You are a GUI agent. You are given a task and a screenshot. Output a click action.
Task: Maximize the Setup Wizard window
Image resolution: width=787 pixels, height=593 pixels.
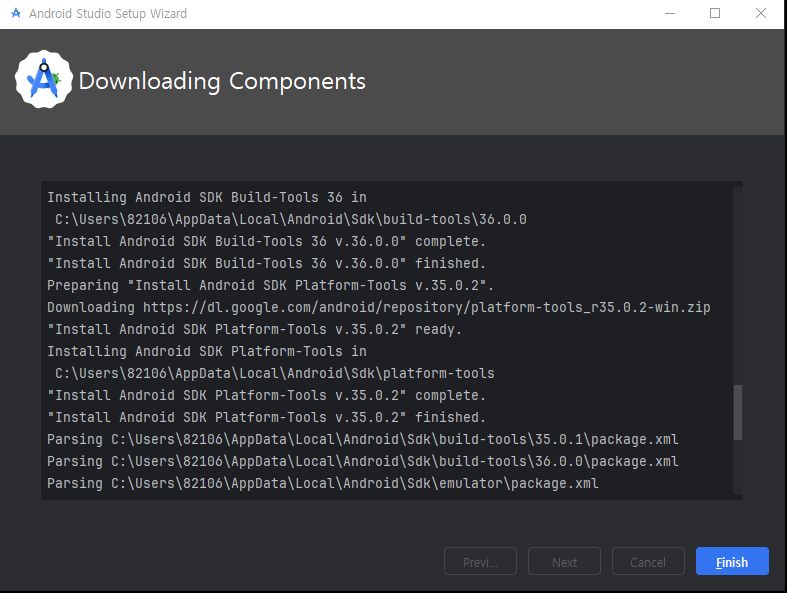tap(715, 14)
